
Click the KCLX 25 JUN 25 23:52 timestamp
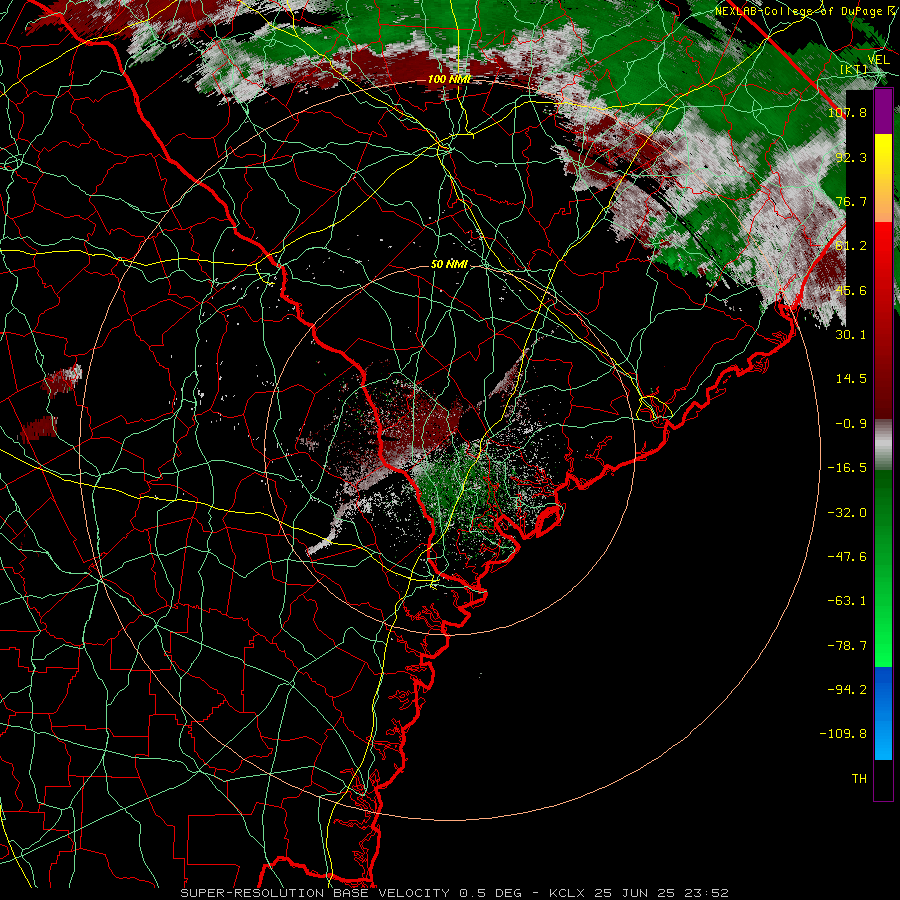point(639,893)
